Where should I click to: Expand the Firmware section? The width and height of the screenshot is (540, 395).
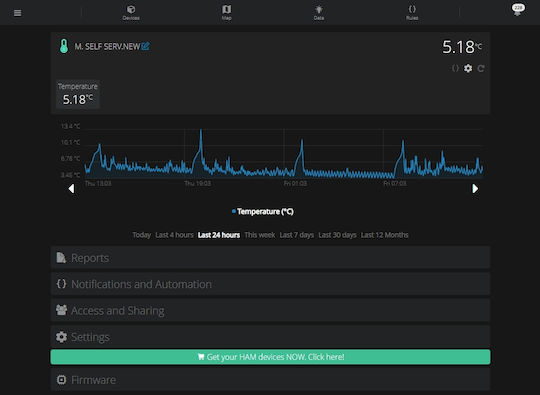[270, 380]
